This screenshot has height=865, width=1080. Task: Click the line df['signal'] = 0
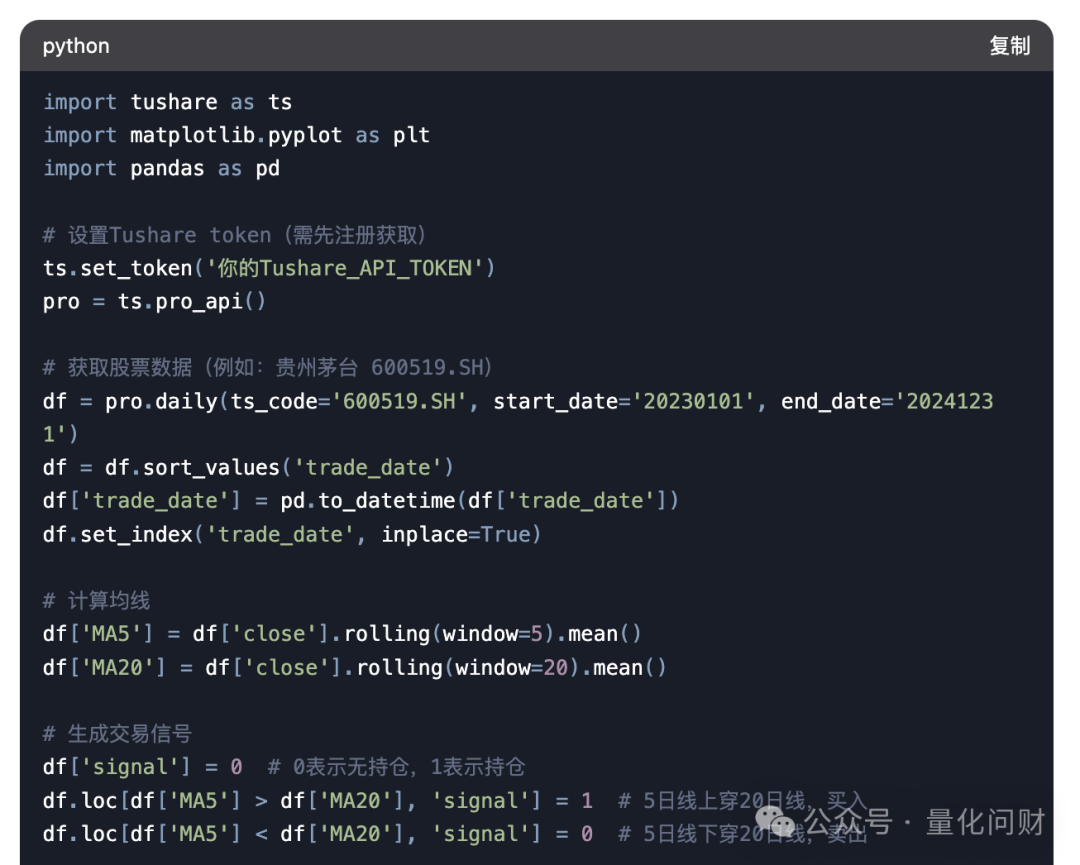tap(284, 767)
